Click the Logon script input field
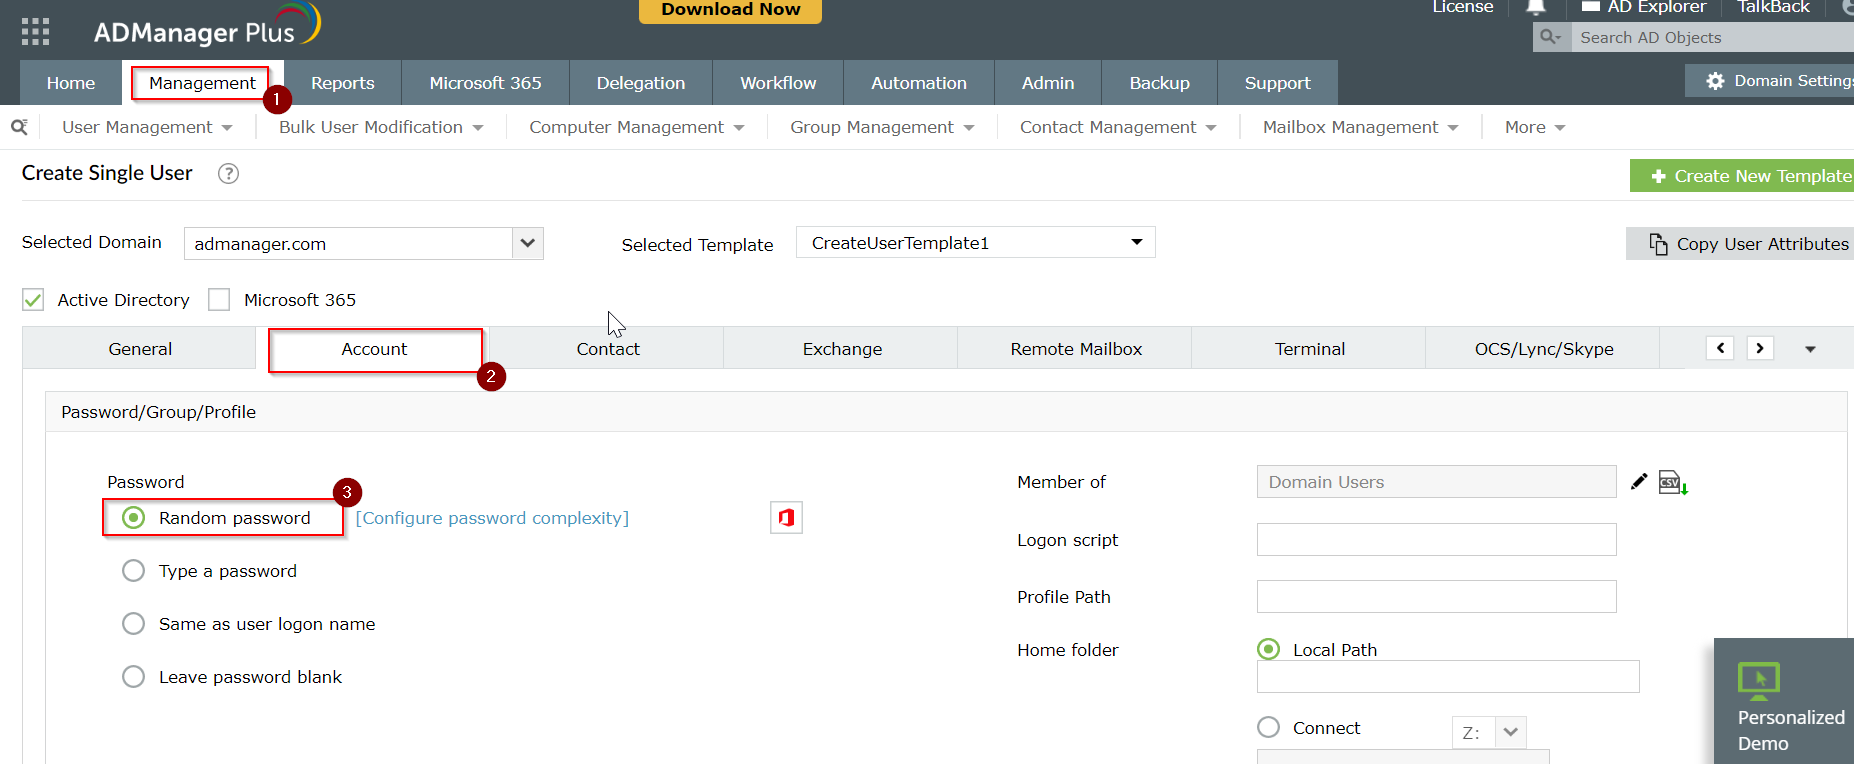1854x764 pixels. pyautogui.click(x=1436, y=540)
